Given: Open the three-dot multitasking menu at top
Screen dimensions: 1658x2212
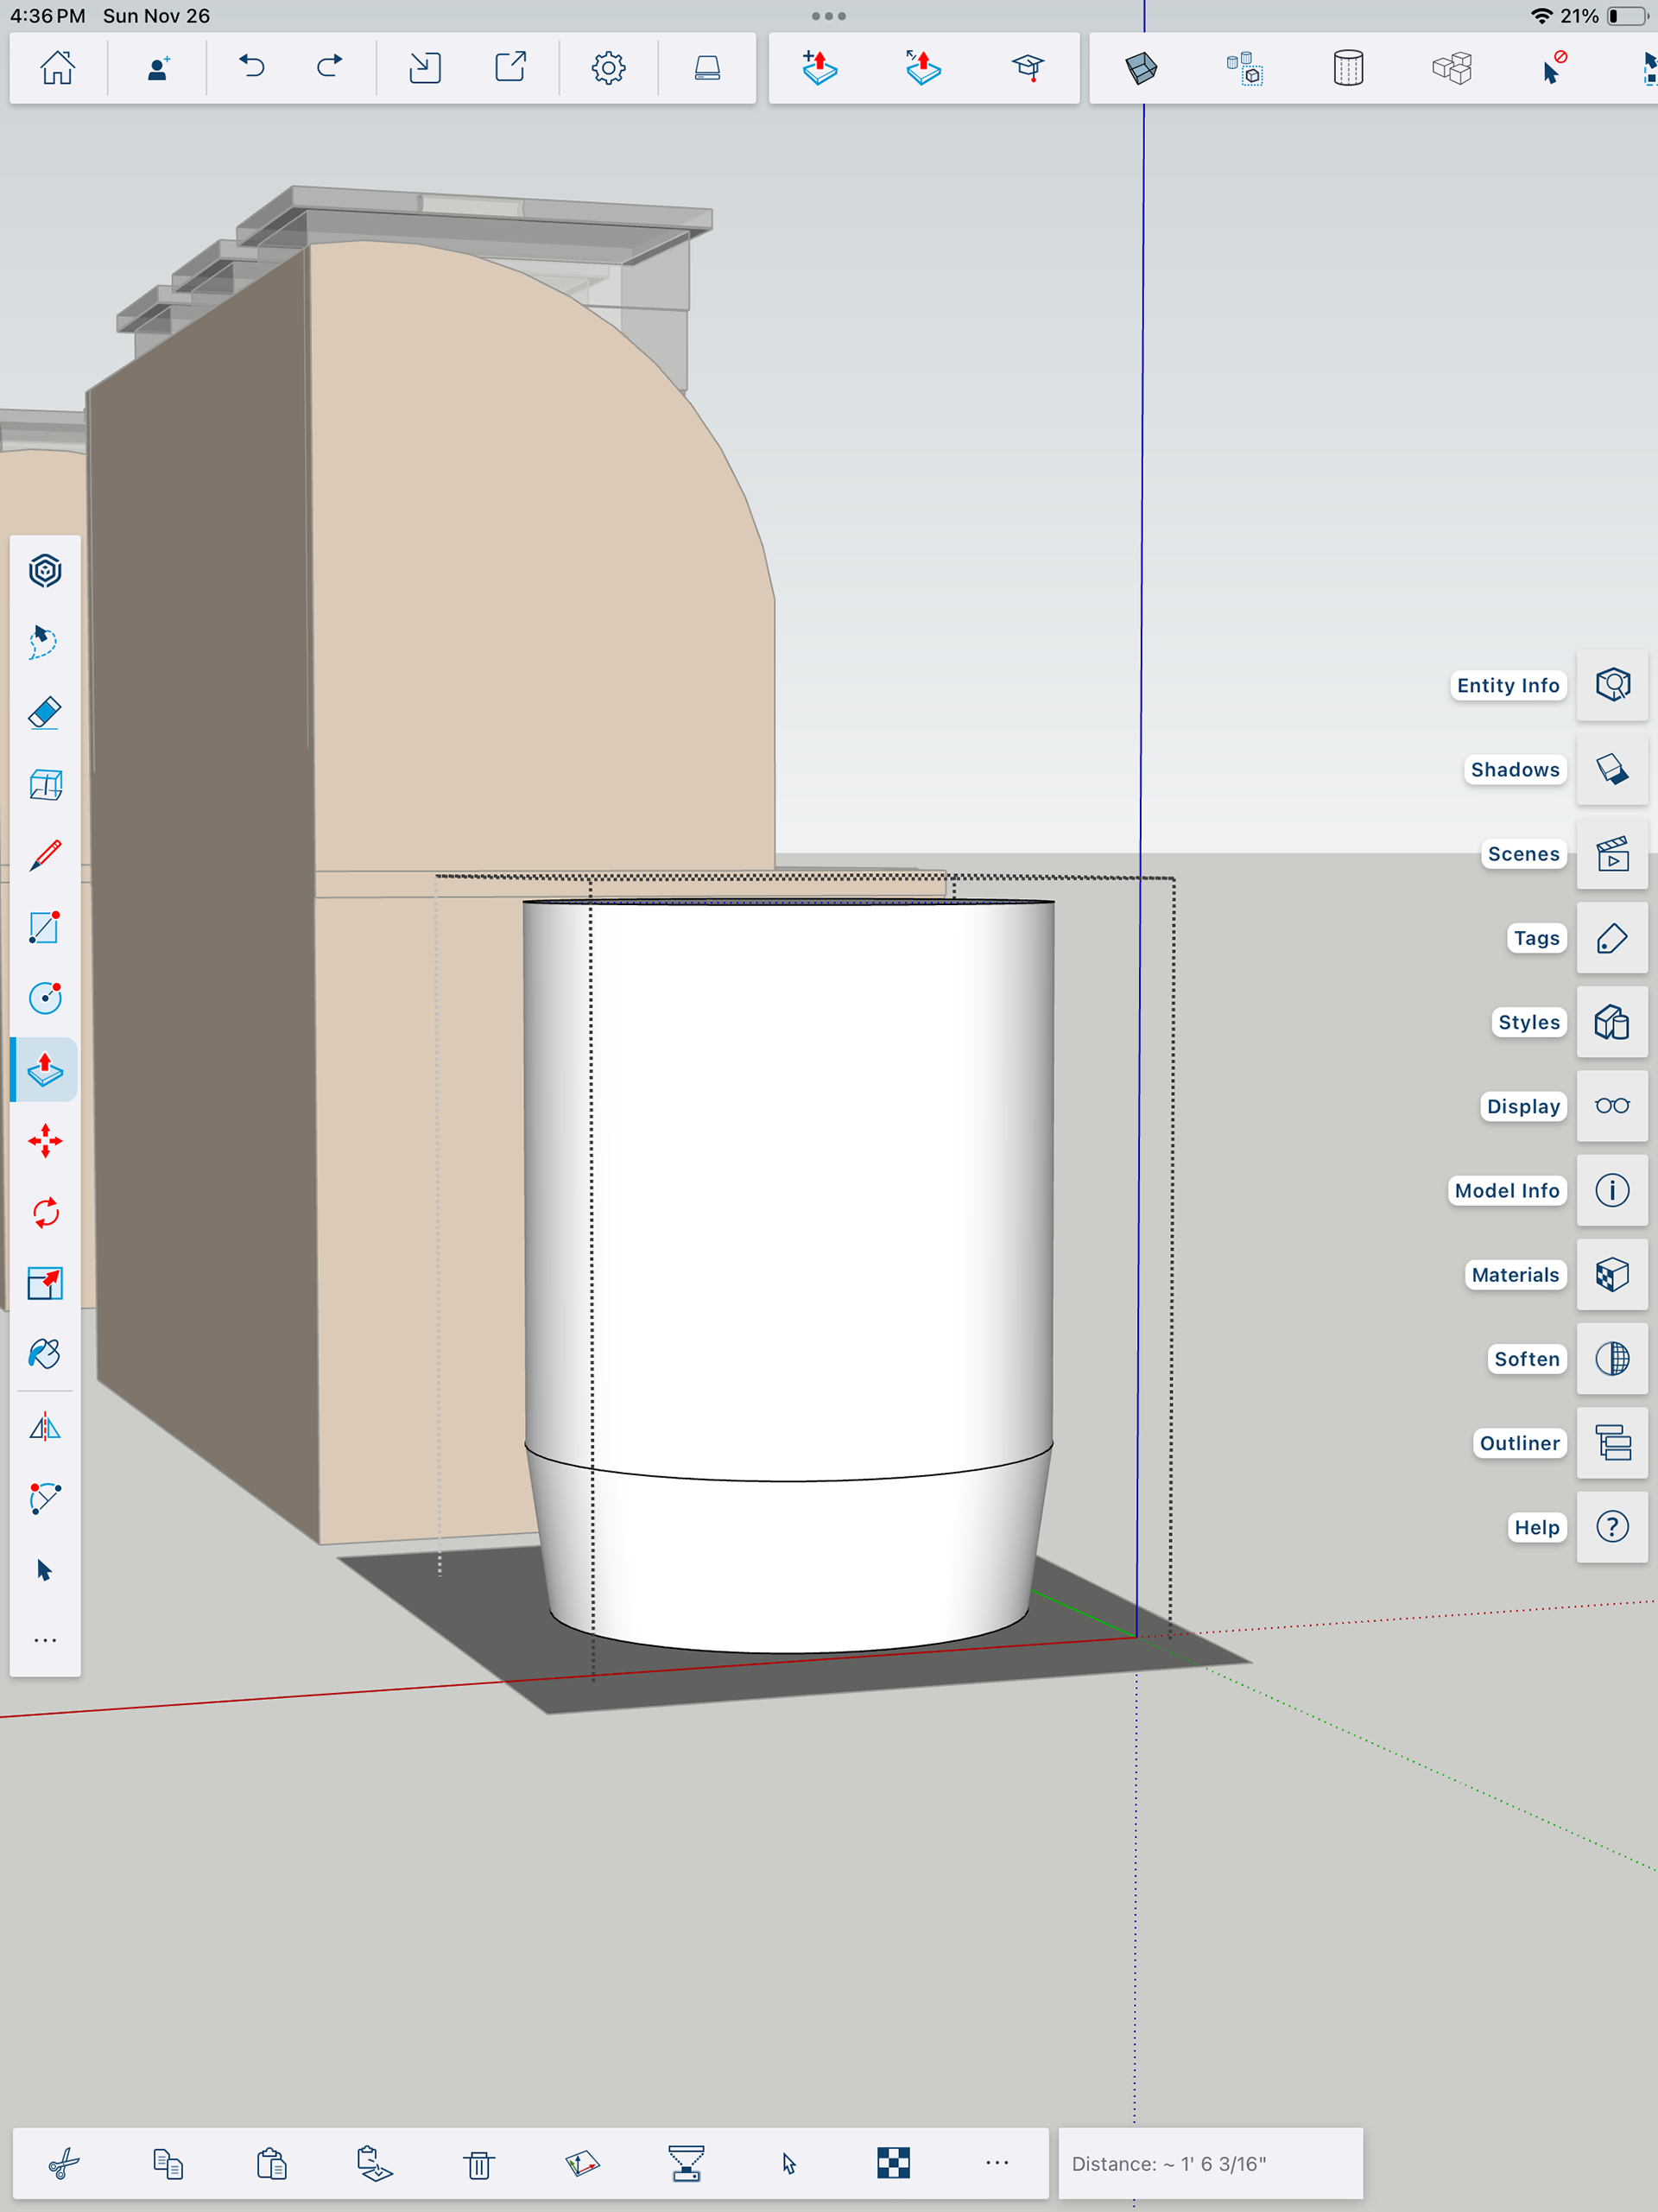Looking at the screenshot, I should pyautogui.click(x=828, y=16).
